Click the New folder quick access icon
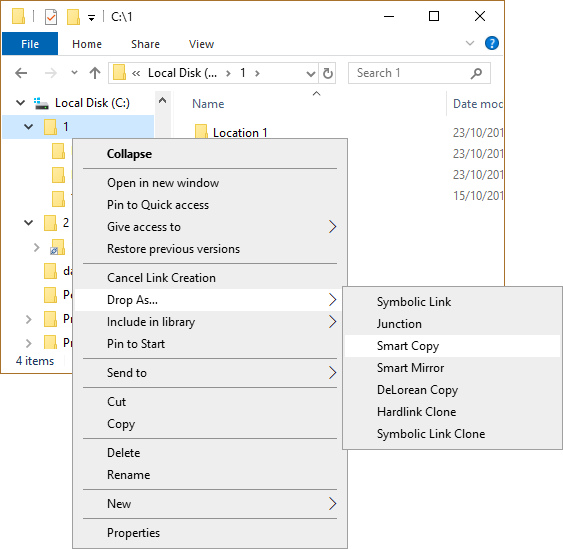The height and width of the screenshot is (549, 563). [x=73, y=17]
